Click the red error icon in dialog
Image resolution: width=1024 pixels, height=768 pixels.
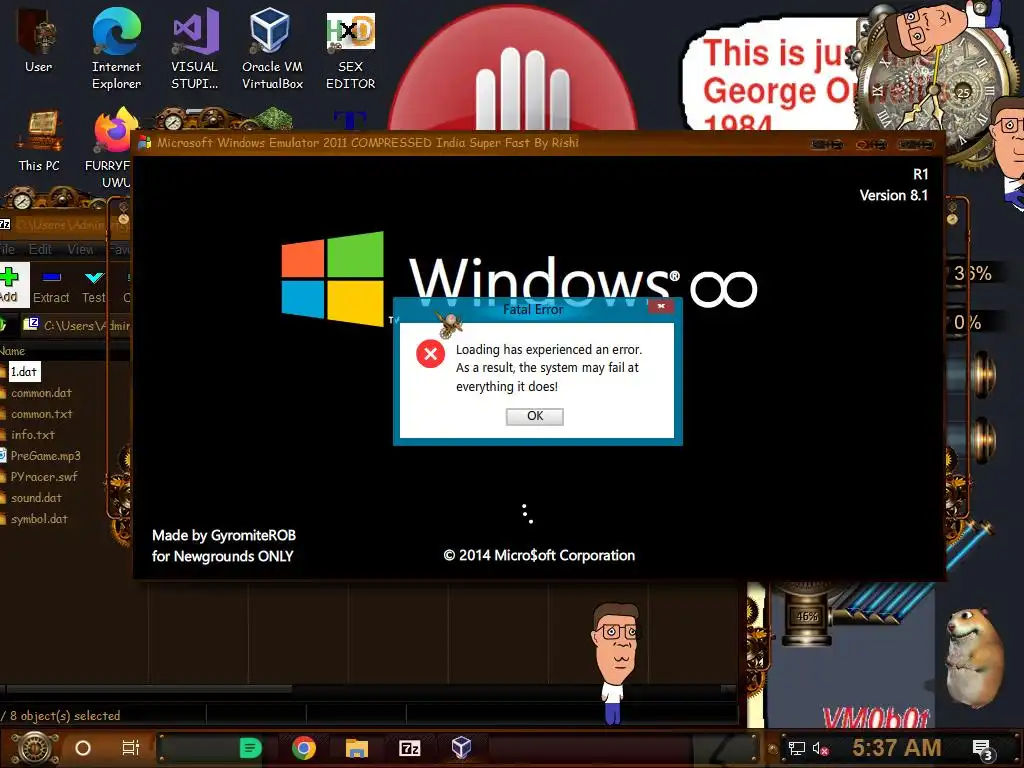pos(430,353)
